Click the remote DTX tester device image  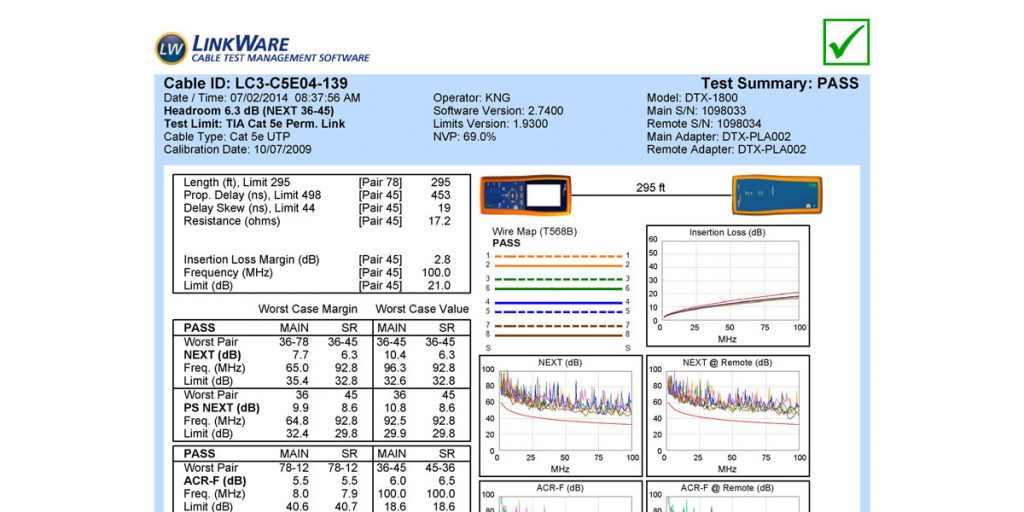coord(776,195)
